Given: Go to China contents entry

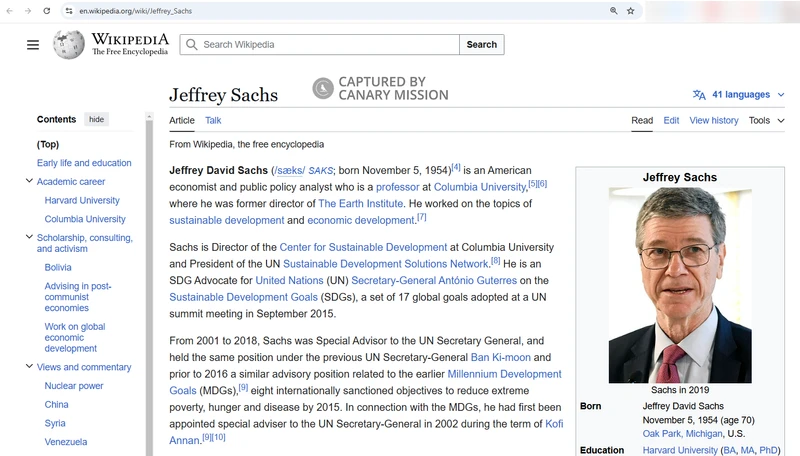Looking at the screenshot, I should coord(57,404).
